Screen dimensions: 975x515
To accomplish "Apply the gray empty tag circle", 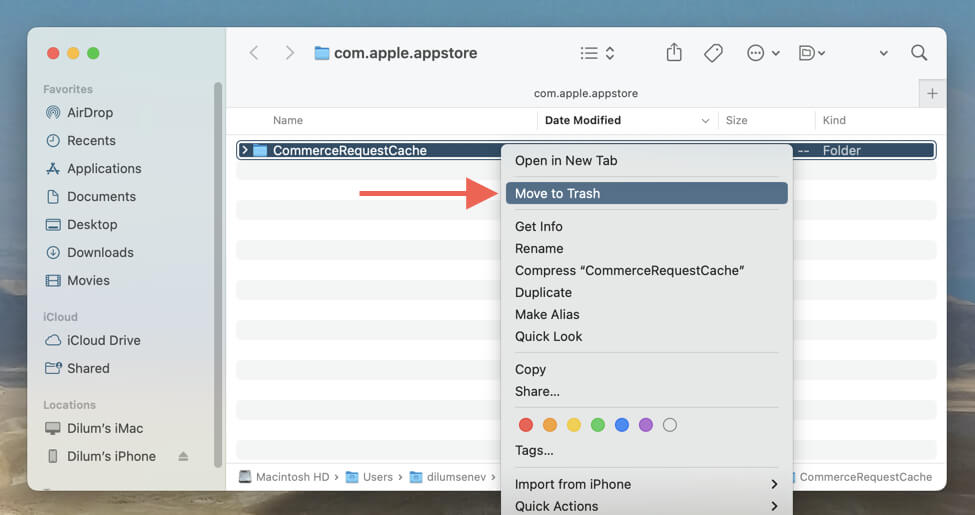I will pyautogui.click(x=670, y=425).
